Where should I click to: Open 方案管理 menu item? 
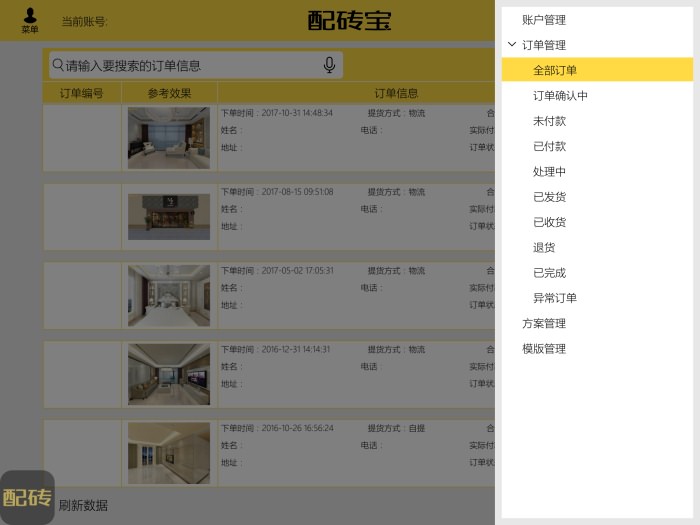click(x=544, y=323)
